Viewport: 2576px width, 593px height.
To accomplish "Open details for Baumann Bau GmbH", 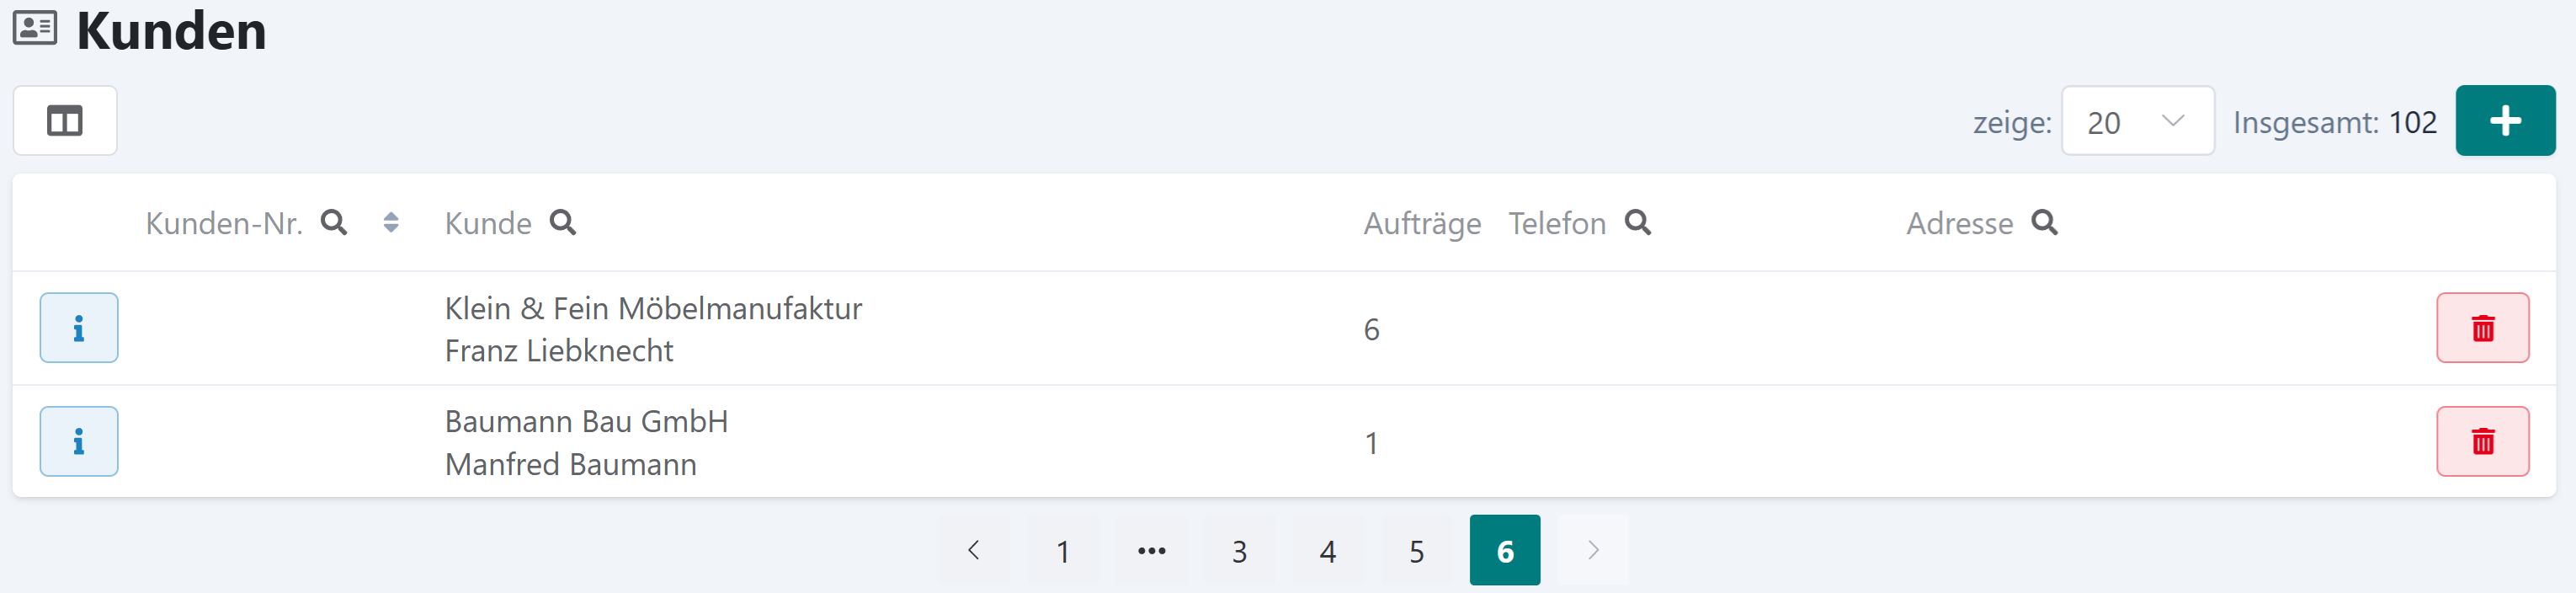I will pos(79,440).
